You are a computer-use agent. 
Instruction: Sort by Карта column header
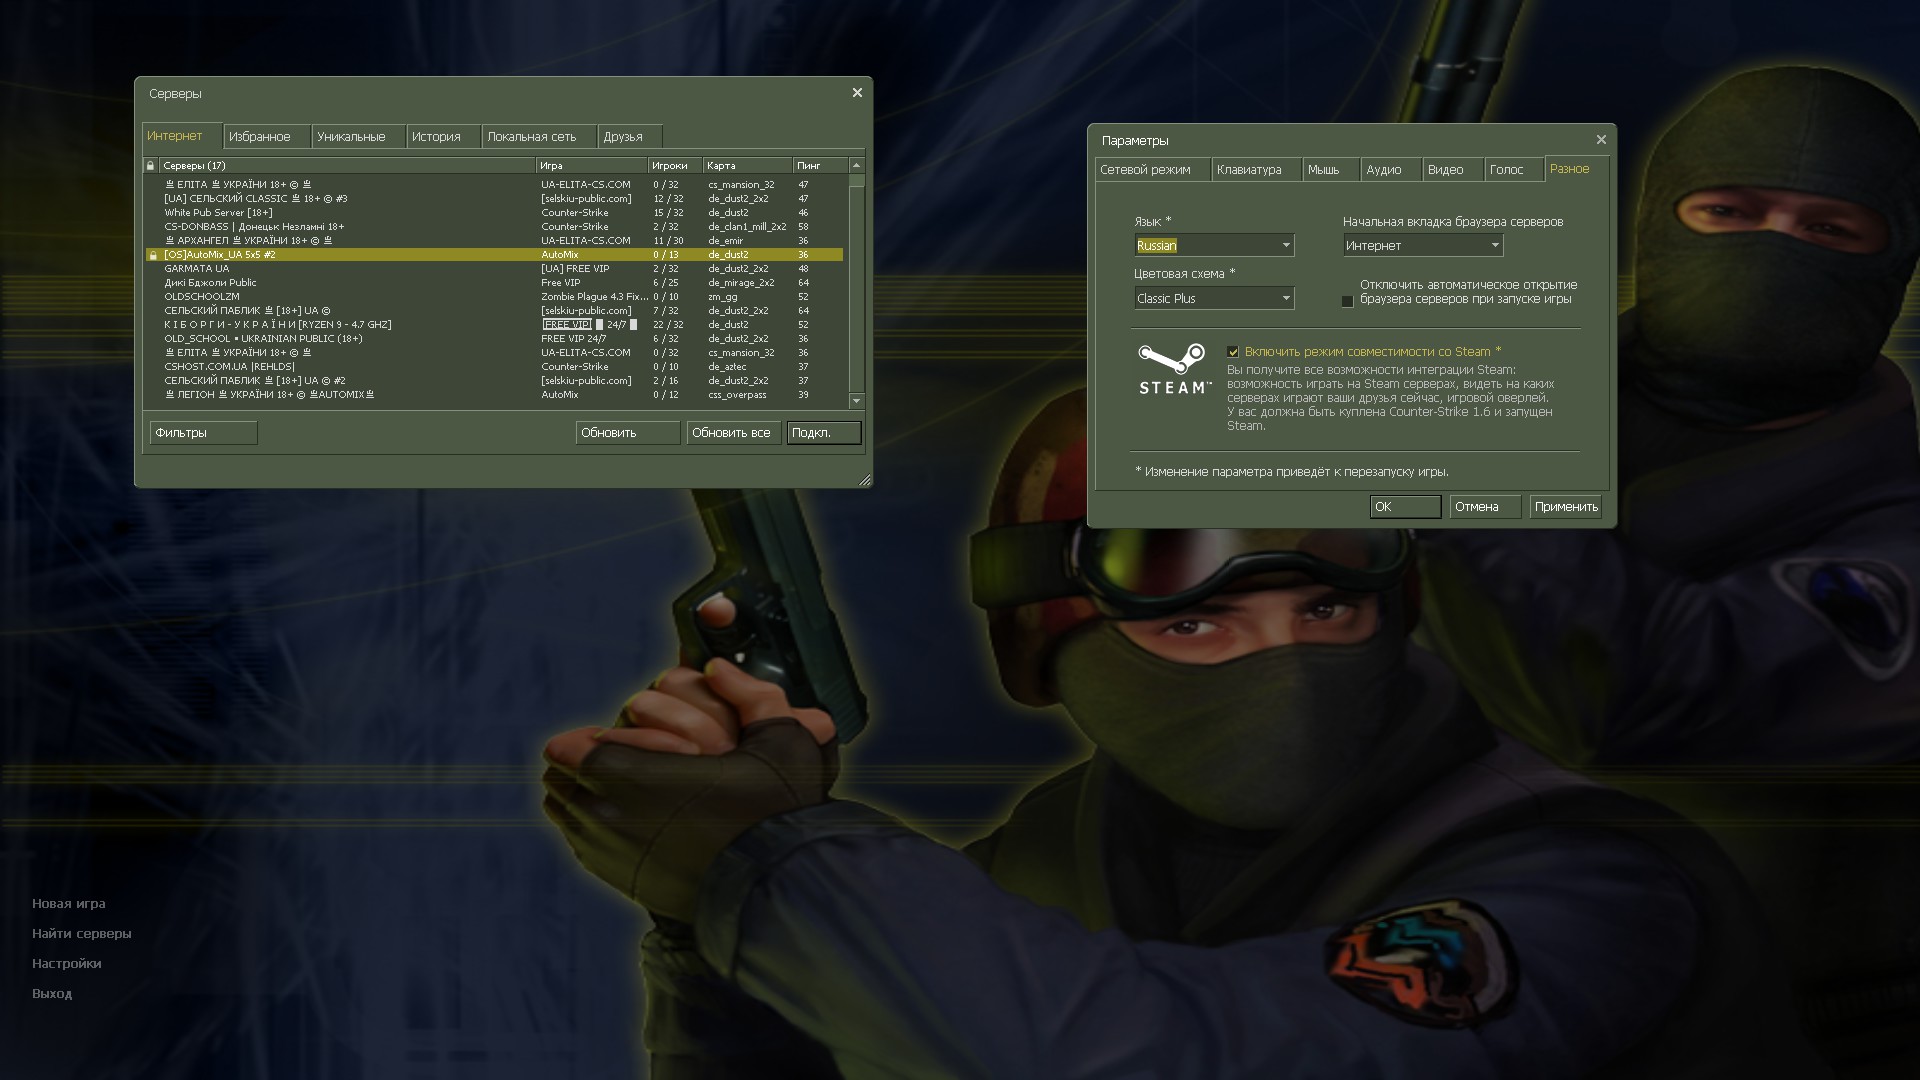click(x=748, y=165)
